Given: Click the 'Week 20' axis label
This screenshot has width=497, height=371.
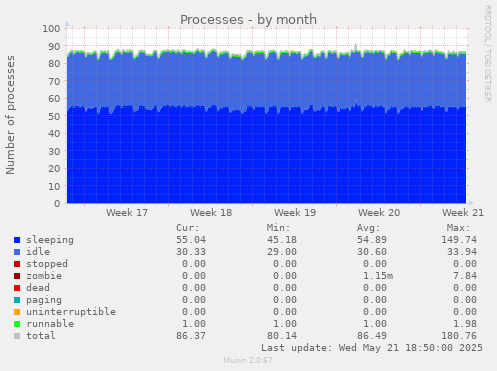Looking at the screenshot, I should [x=379, y=213].
